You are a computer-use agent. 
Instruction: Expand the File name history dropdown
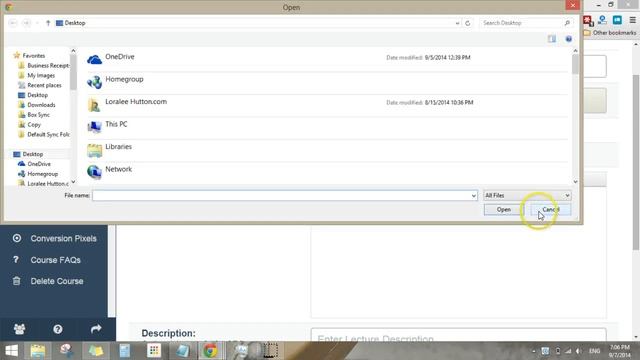pos(473,196)
